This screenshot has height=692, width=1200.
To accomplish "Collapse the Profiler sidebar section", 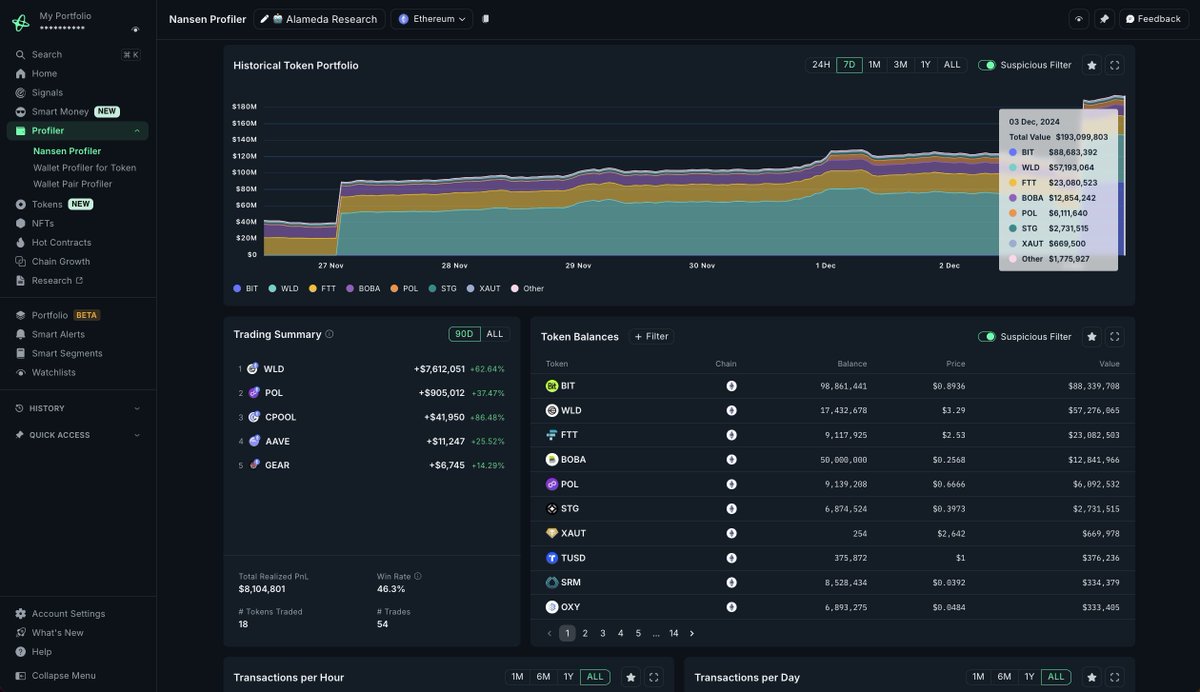I will (137, 131).
